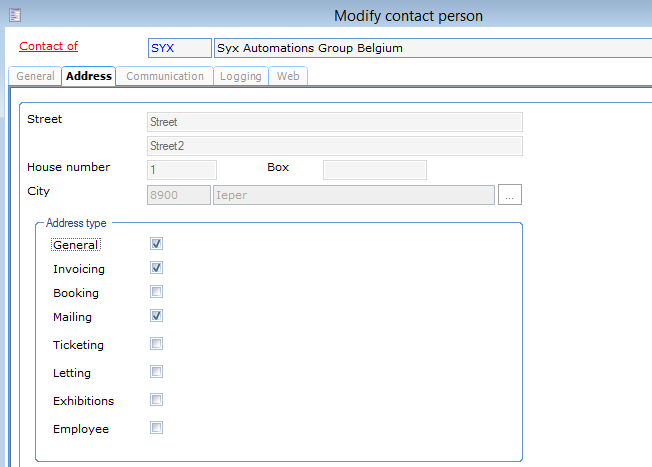Image resolution: width=652 pixels, height=467 pixels.
Task: Enable the Letting address type
Action: [156, 372]
